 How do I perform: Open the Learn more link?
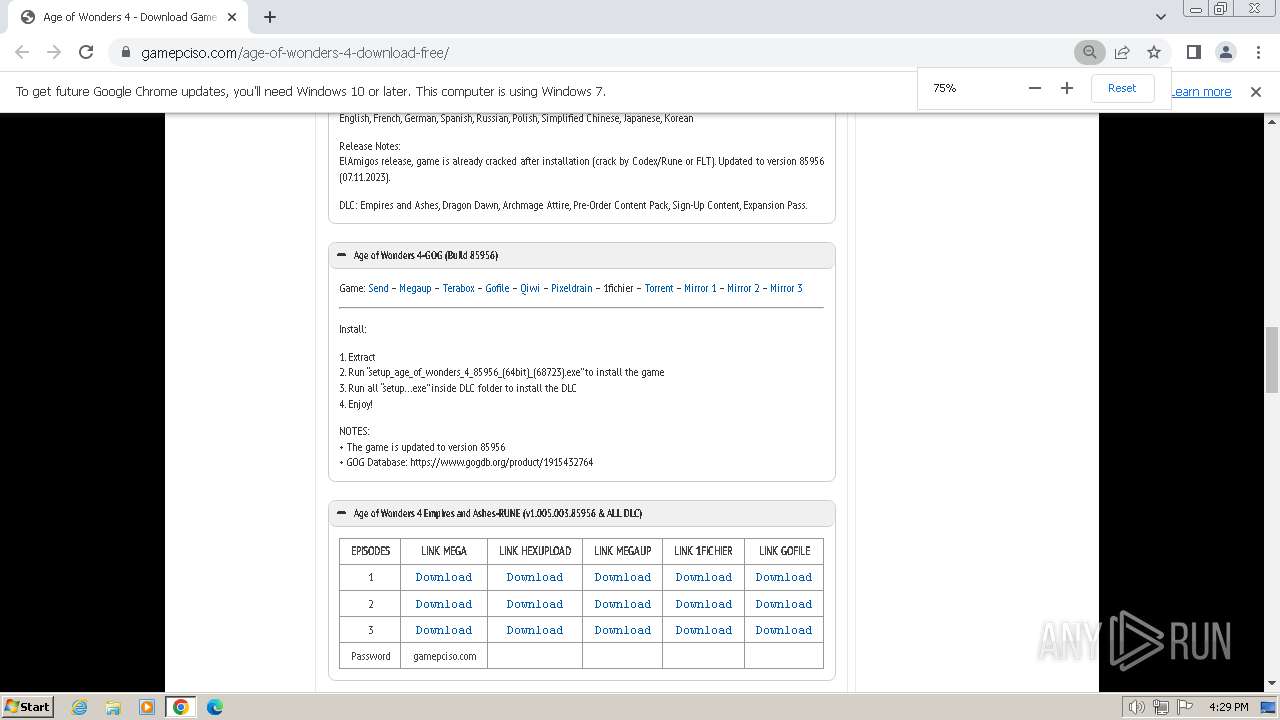[x=1202, y=91]
